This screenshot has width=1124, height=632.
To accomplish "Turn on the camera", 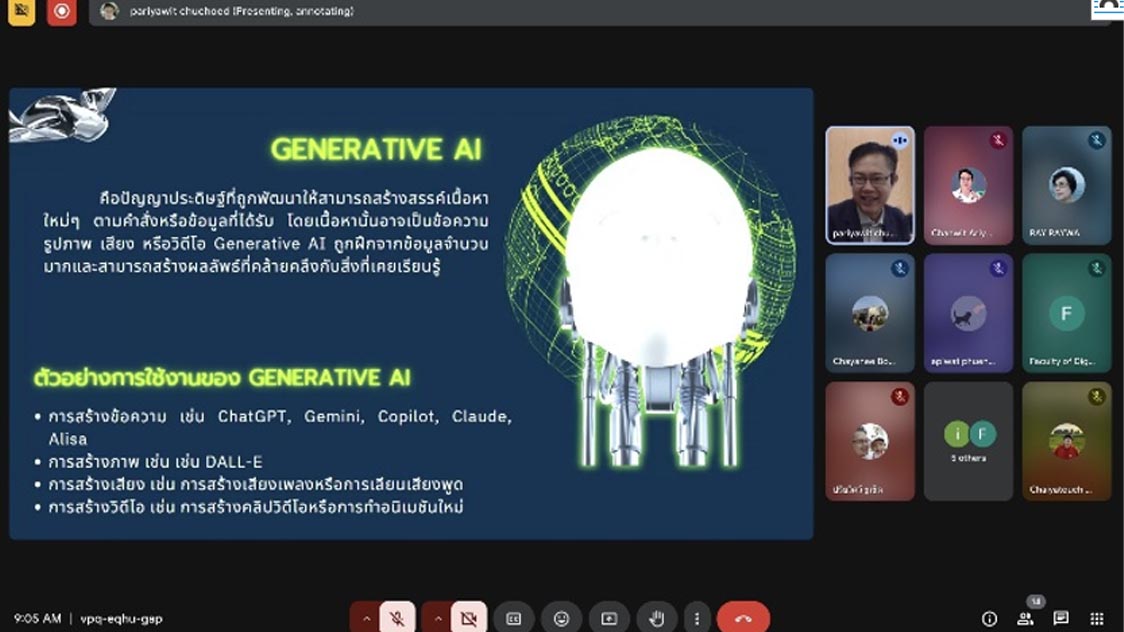I will point(468,618).
